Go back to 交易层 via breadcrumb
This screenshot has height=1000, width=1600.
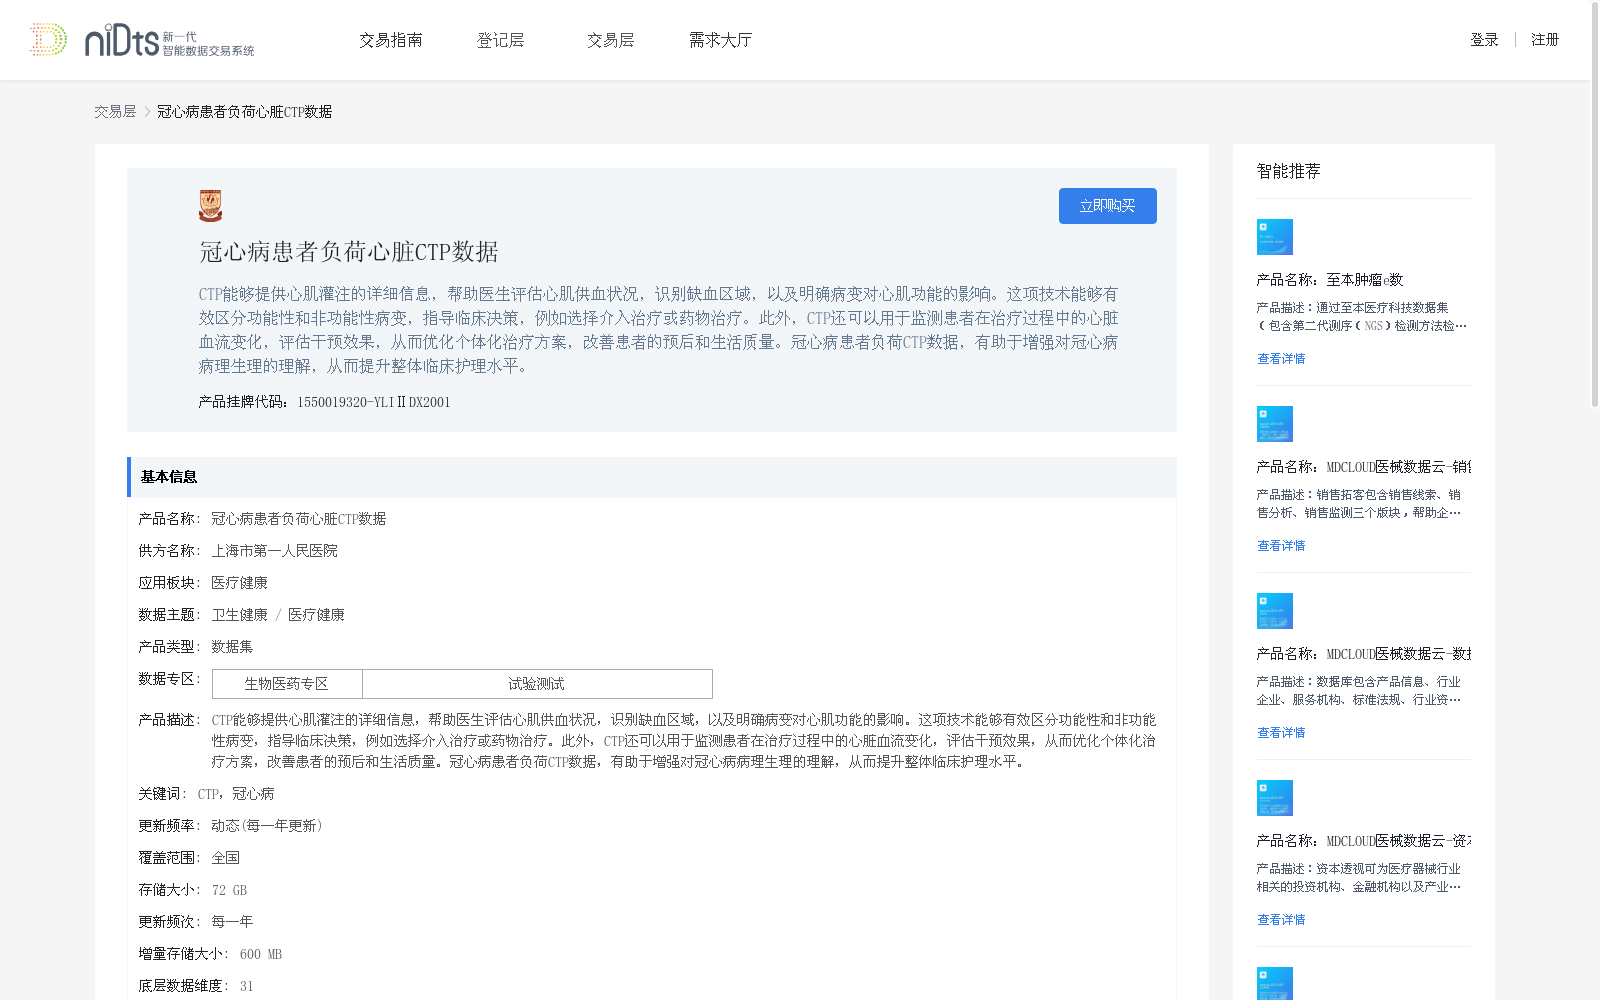pyautogui.click(x=115, y=112)
